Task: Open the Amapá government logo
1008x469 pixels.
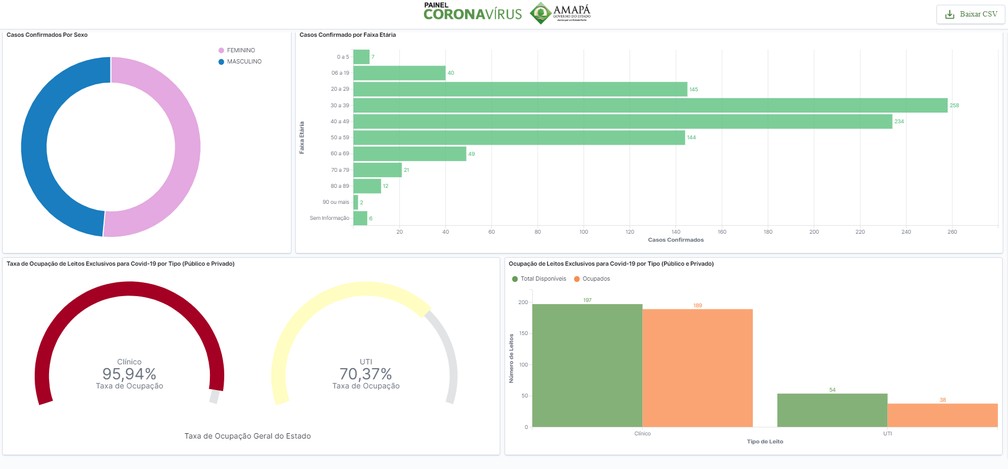Action: point(561,12)
